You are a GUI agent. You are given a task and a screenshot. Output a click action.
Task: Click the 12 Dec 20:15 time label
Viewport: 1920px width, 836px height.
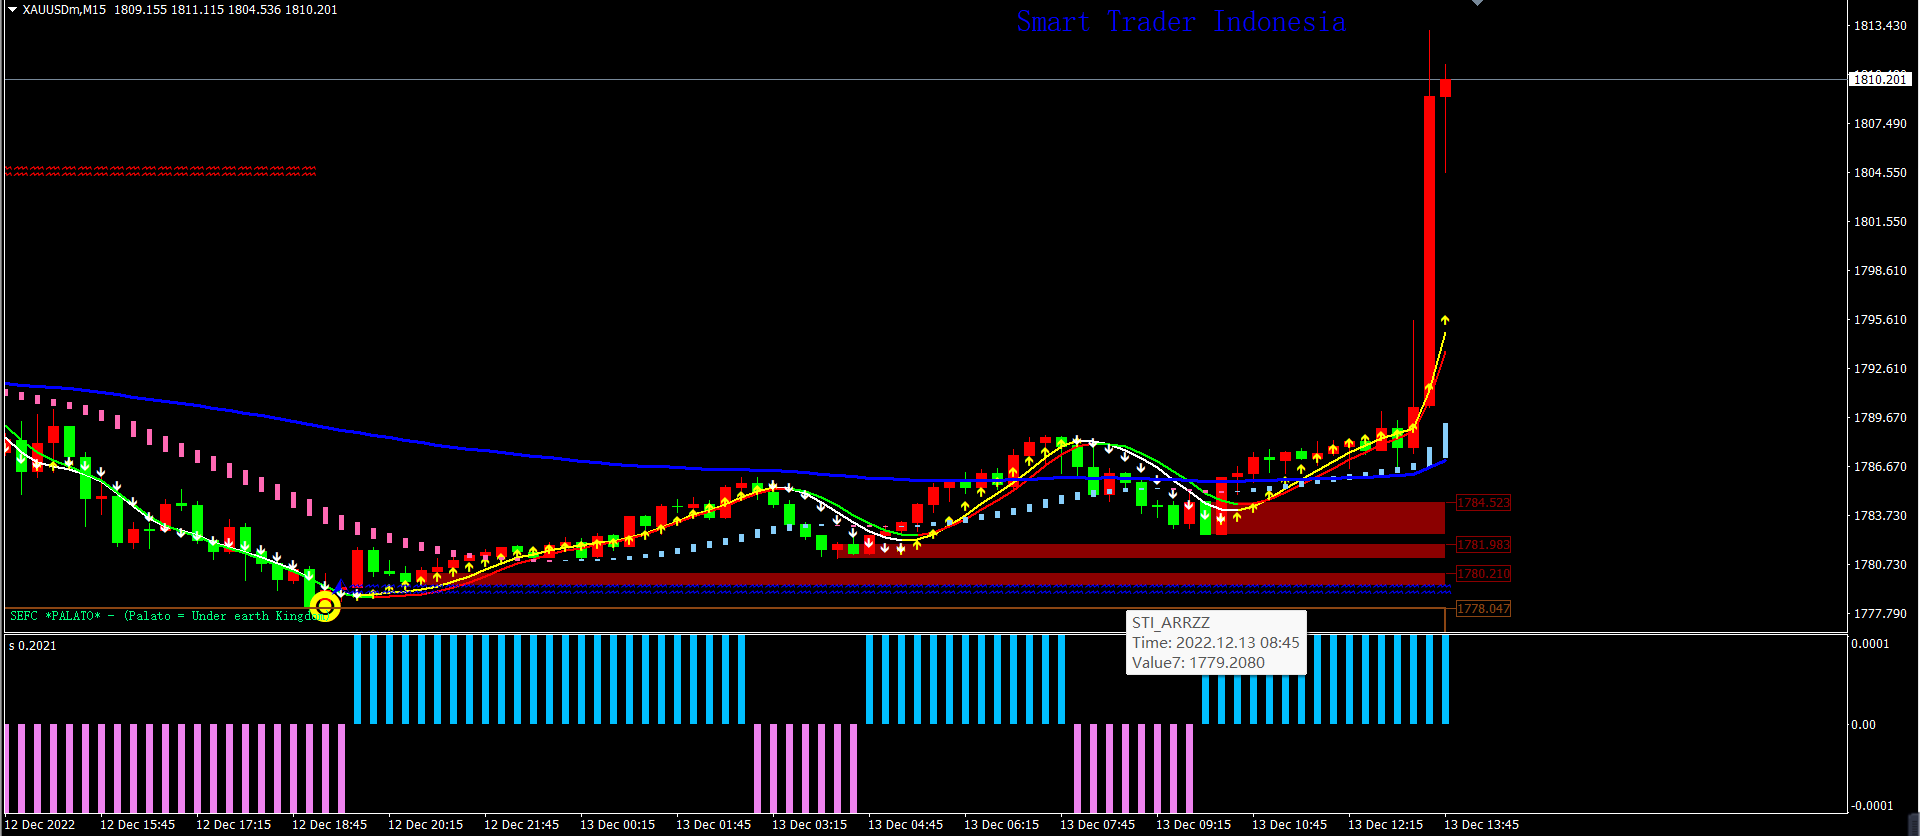click(x=425, y=825)
